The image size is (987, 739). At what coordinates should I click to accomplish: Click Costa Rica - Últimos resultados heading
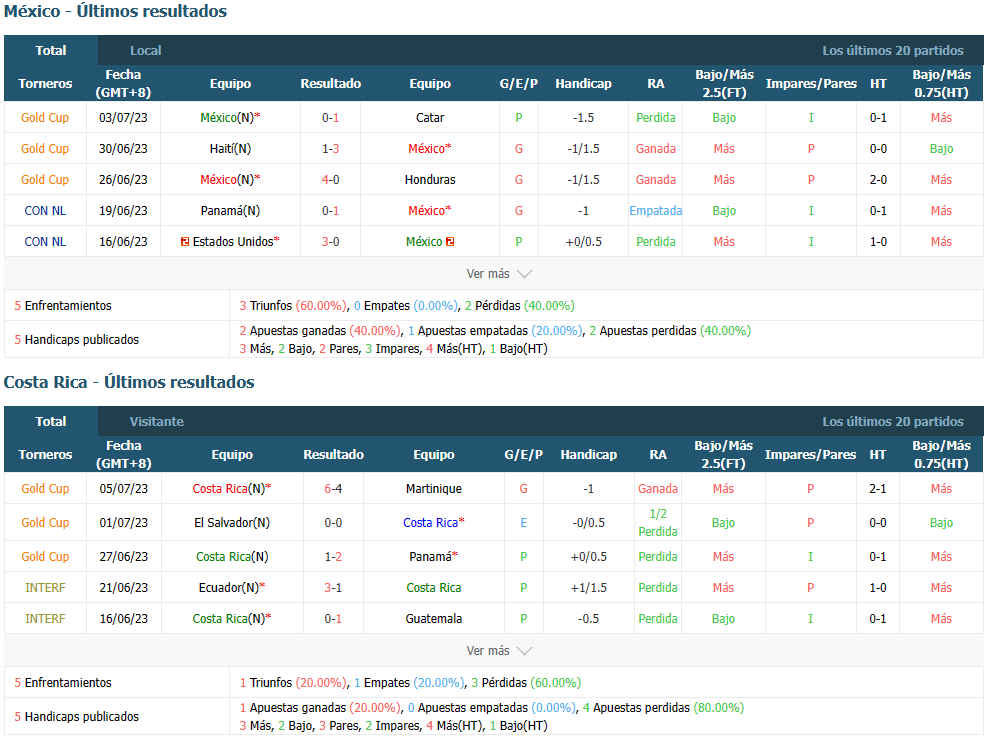[129, 382]
